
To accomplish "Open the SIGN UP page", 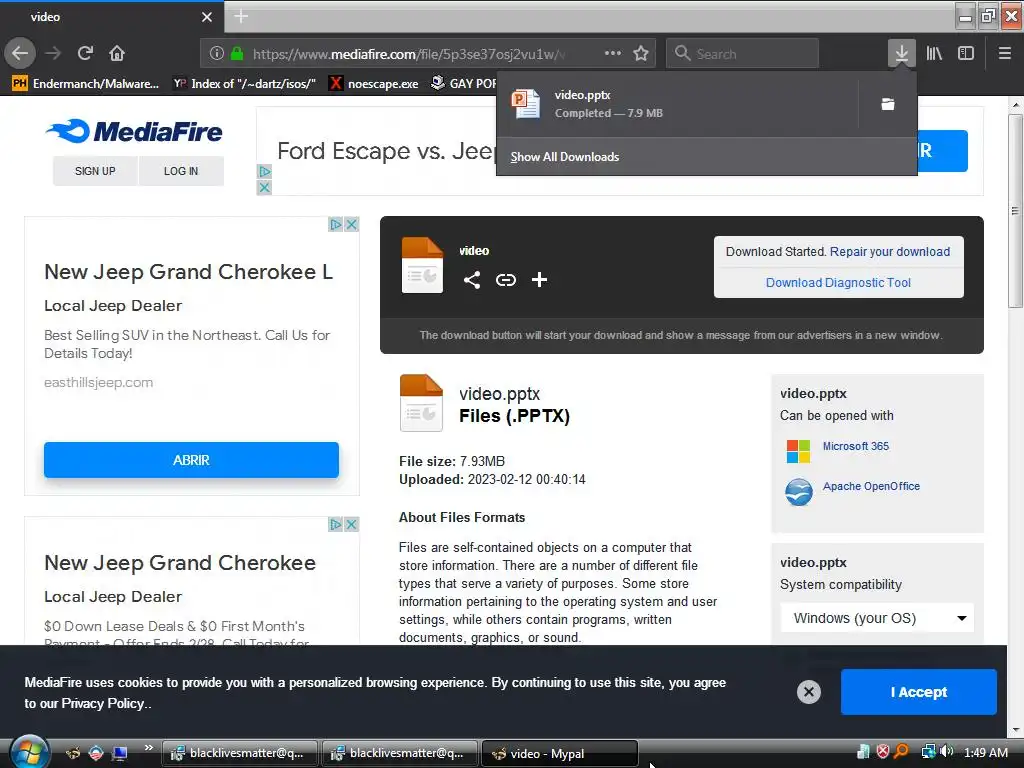I will 95,171.
